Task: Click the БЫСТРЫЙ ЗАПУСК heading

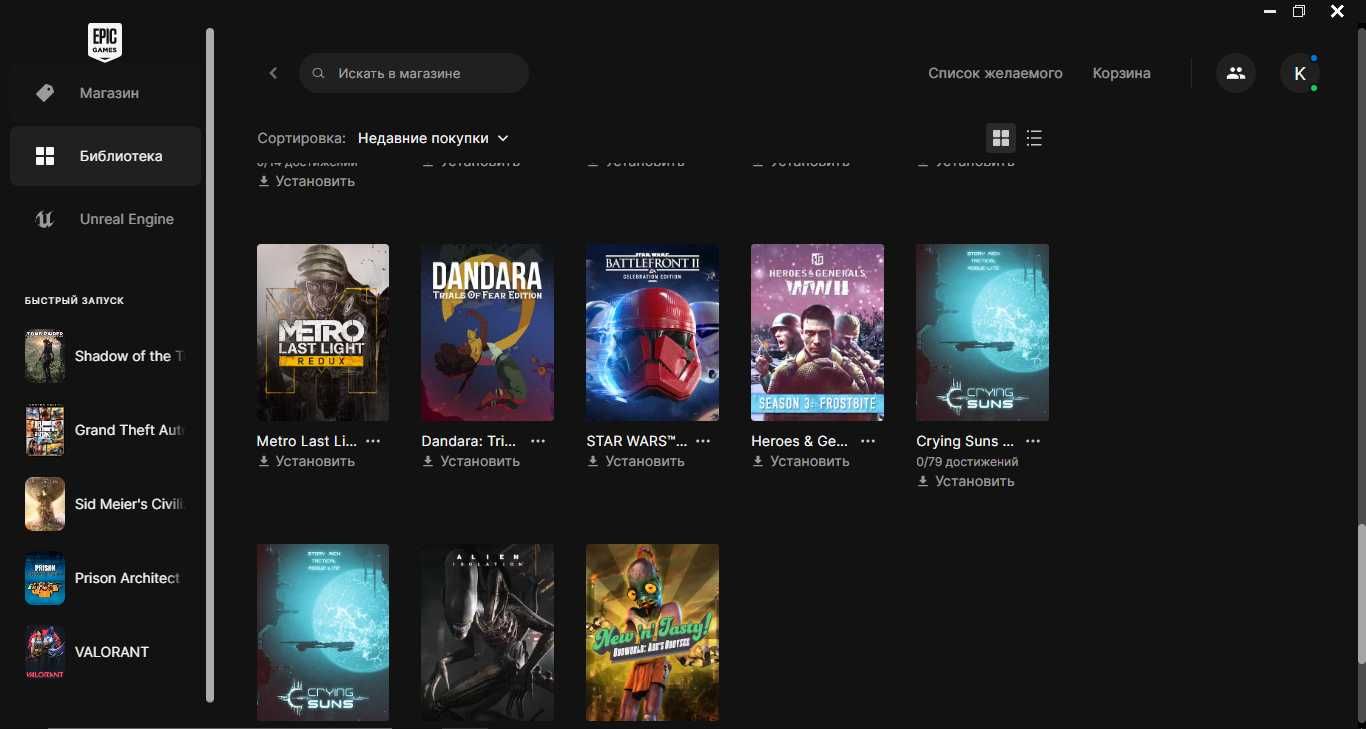Action: point(75,300)
